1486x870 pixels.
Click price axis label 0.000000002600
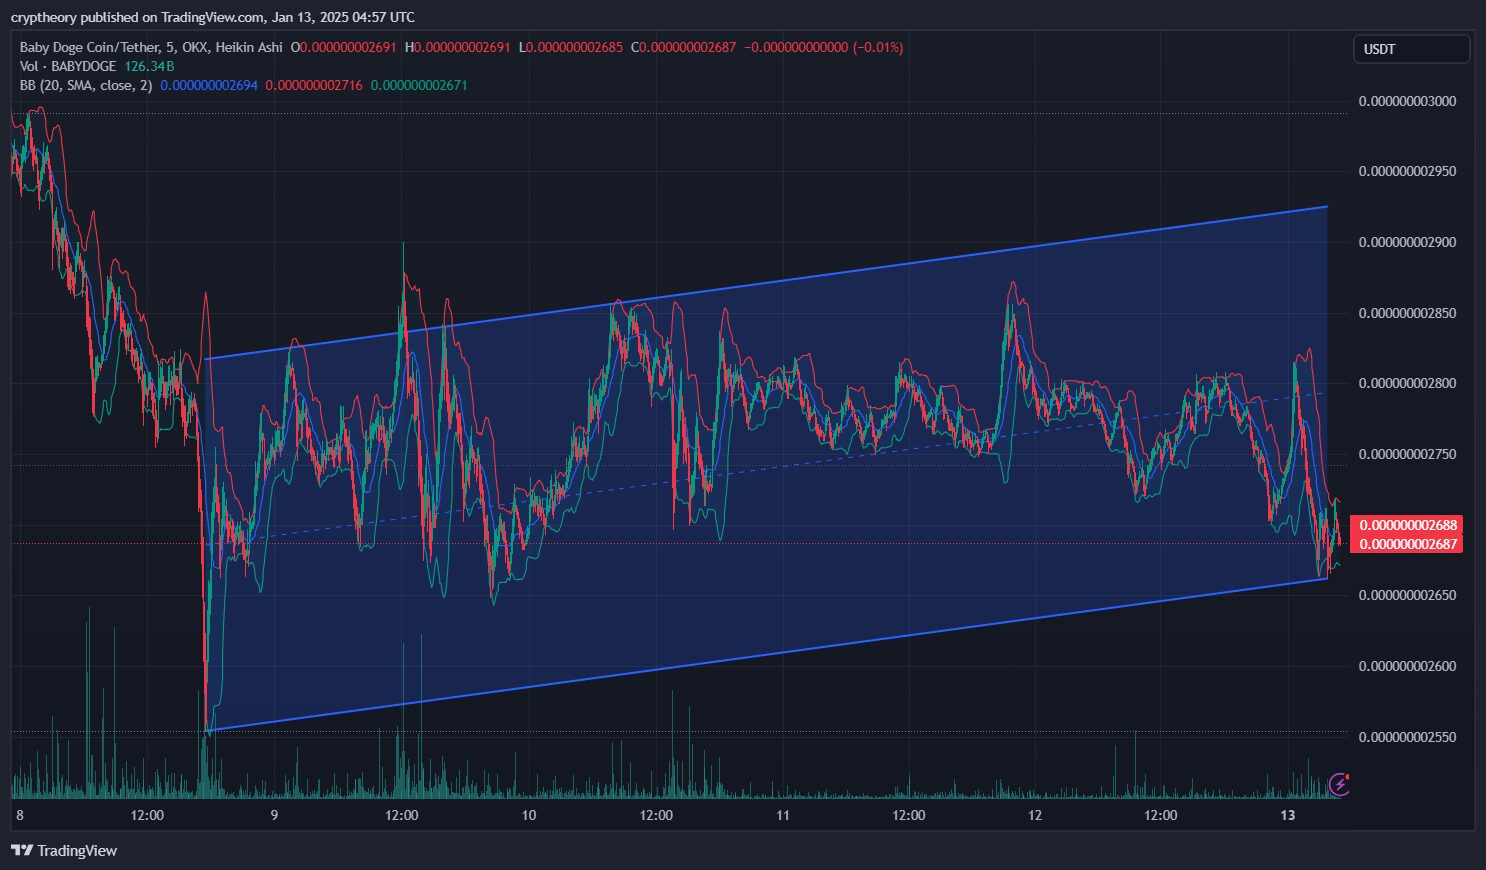pos(1407,666)
